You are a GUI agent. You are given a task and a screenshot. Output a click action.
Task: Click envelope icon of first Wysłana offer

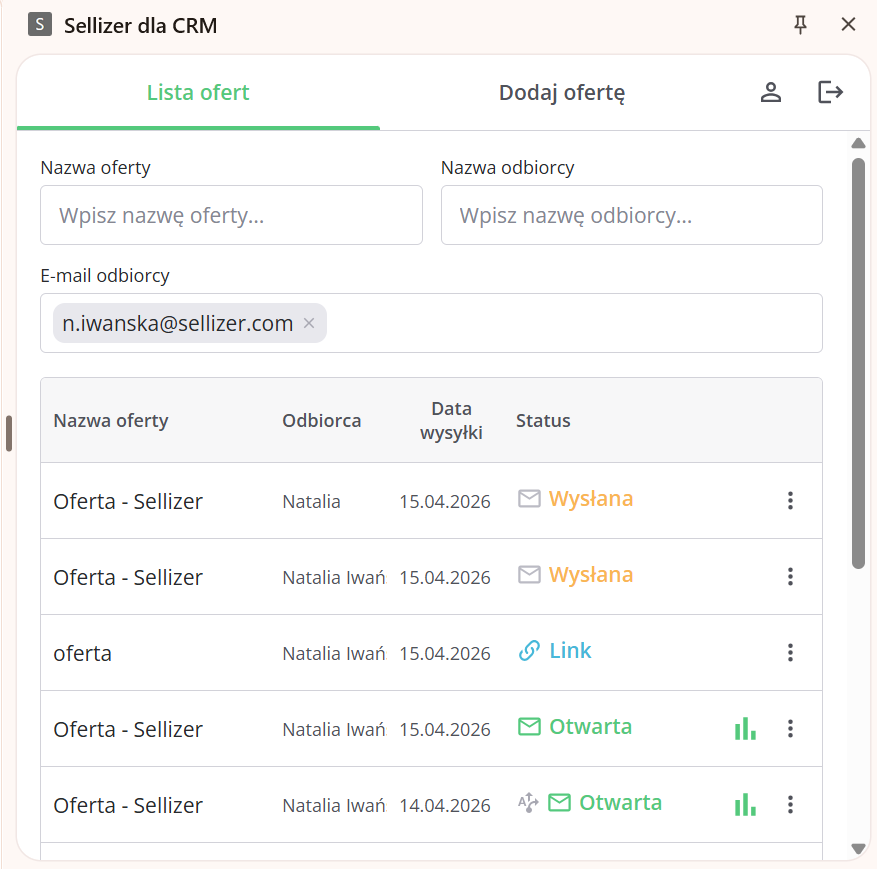[529, 499]
